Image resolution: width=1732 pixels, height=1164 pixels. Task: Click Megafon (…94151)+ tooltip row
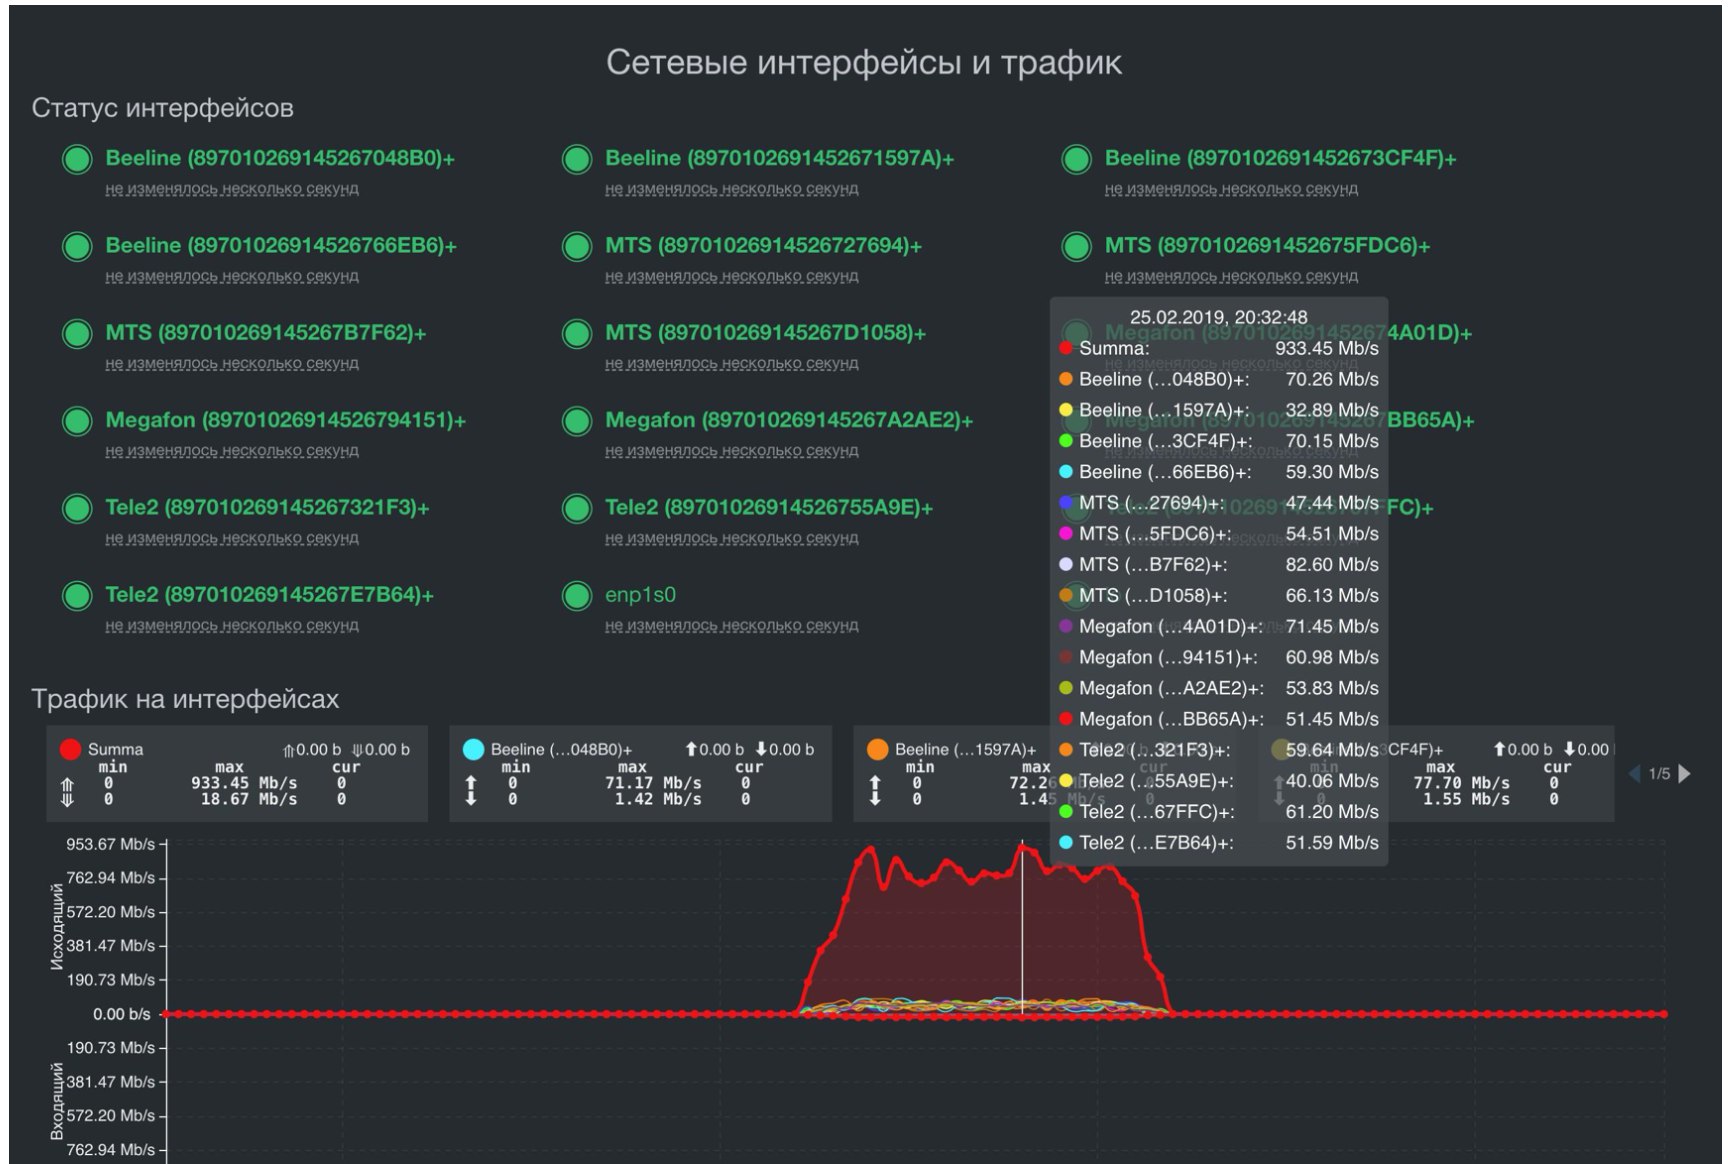pyautogui.click(x=1219, y=657)
